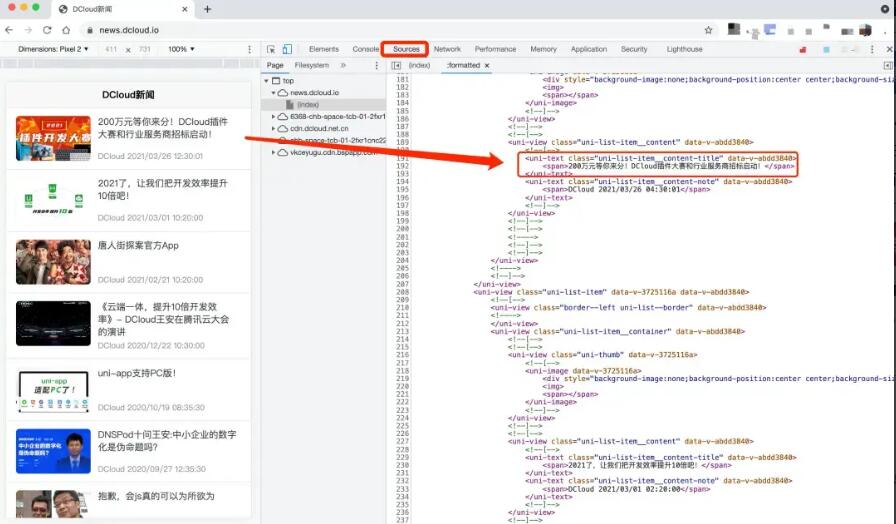Open DevTools customize menu
This screenshot has height=524, width=896.
click(x=872, y=49)
